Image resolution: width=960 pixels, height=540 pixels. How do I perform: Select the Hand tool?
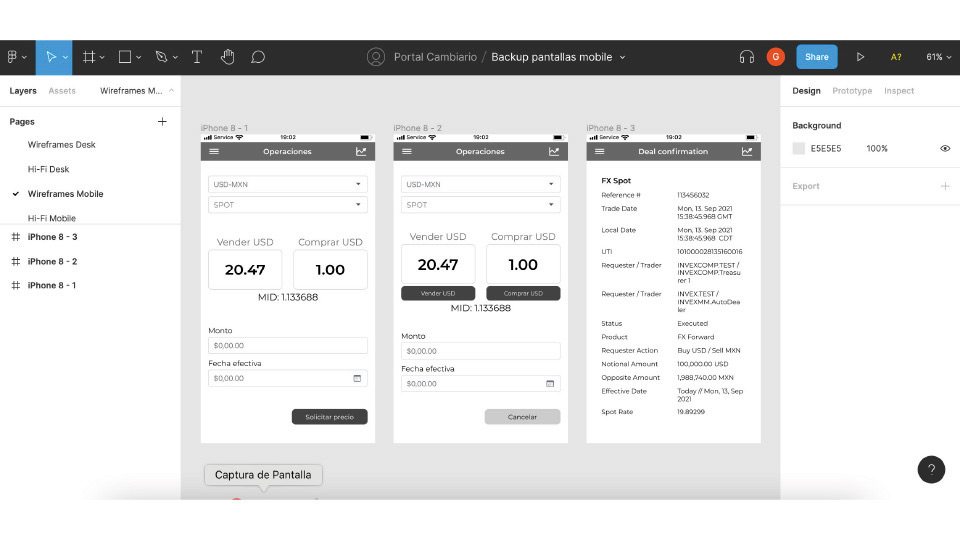(227, 57)
